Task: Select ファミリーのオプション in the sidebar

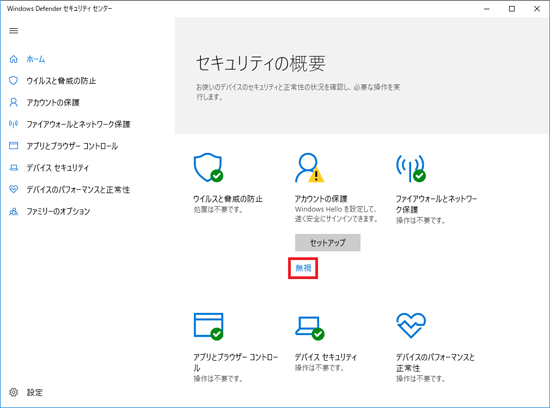Action: [x=59, y=212]
